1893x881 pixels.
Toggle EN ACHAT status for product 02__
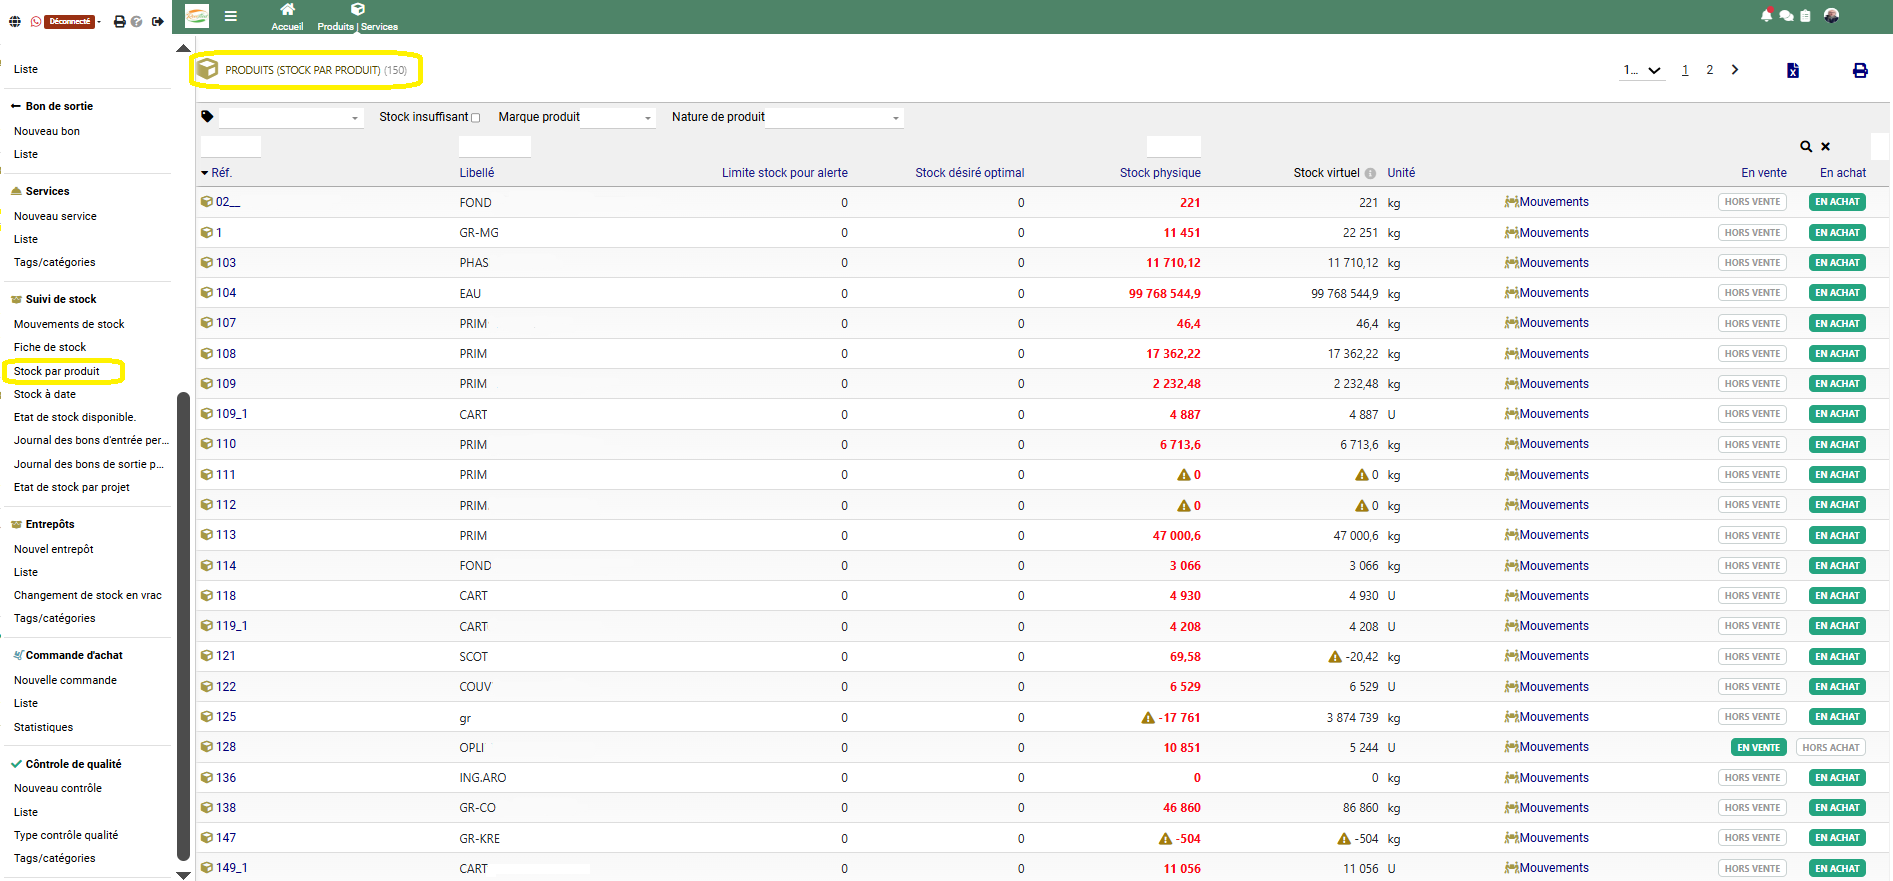pos(1837,202)
